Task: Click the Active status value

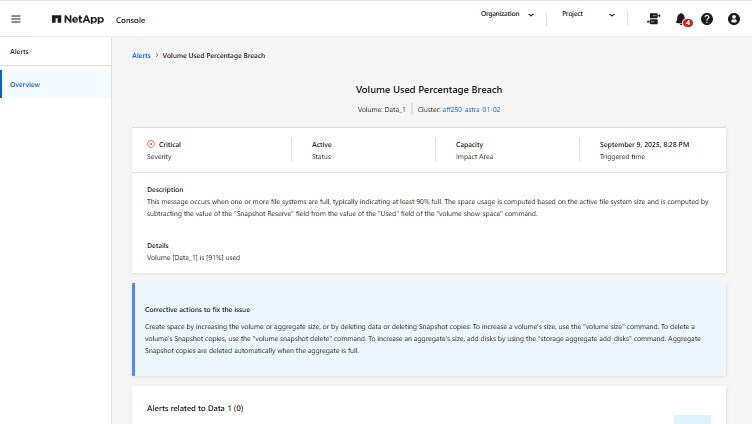Action: 321,144
